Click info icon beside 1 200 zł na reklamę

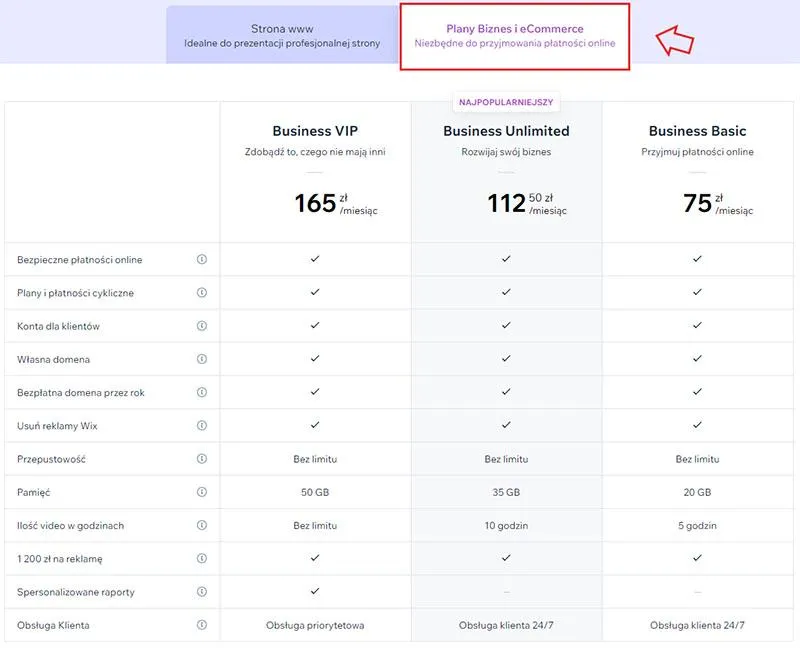click(201, 558)
